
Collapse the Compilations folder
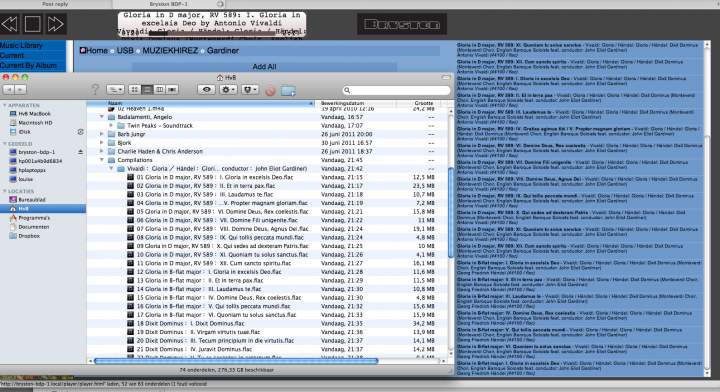(101, 160)
